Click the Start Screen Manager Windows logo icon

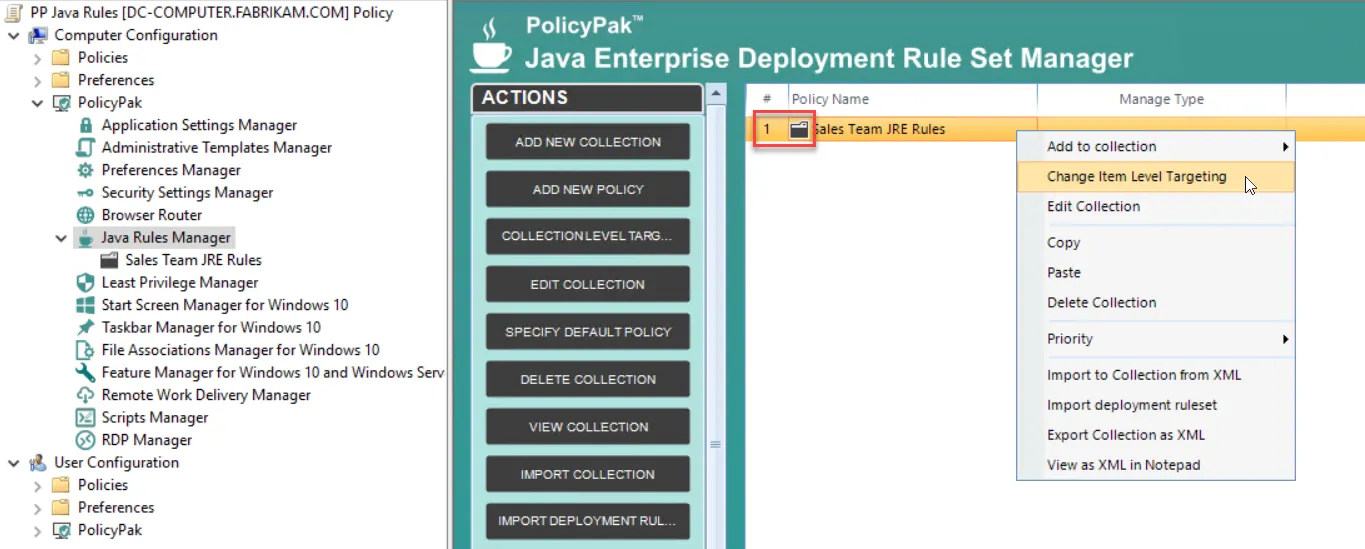[x=85, y=305]
